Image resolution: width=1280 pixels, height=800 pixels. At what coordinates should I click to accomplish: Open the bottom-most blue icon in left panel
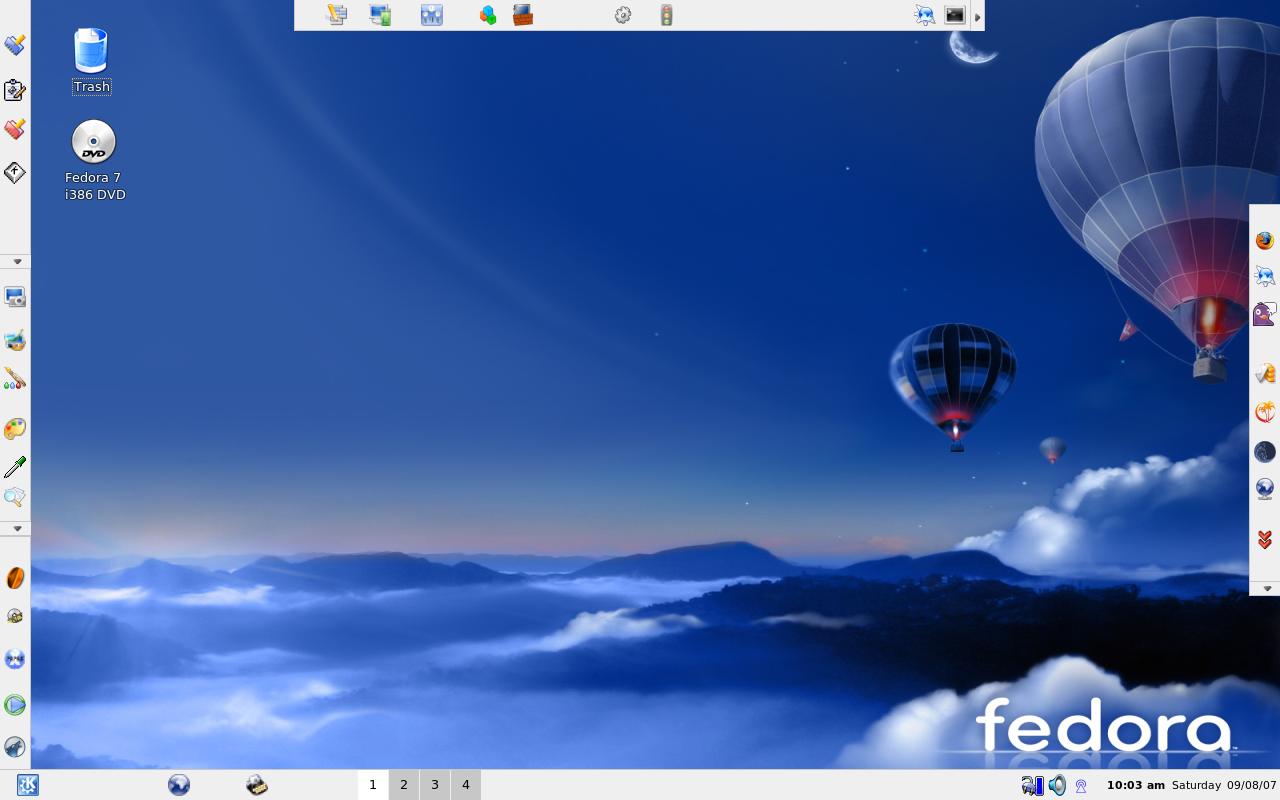click(15, 747)
